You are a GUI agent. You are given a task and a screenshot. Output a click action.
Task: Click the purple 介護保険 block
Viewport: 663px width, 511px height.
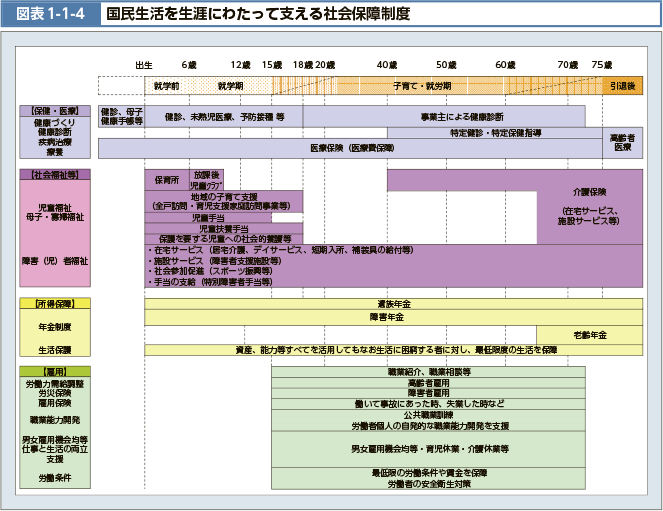[590, 205]
